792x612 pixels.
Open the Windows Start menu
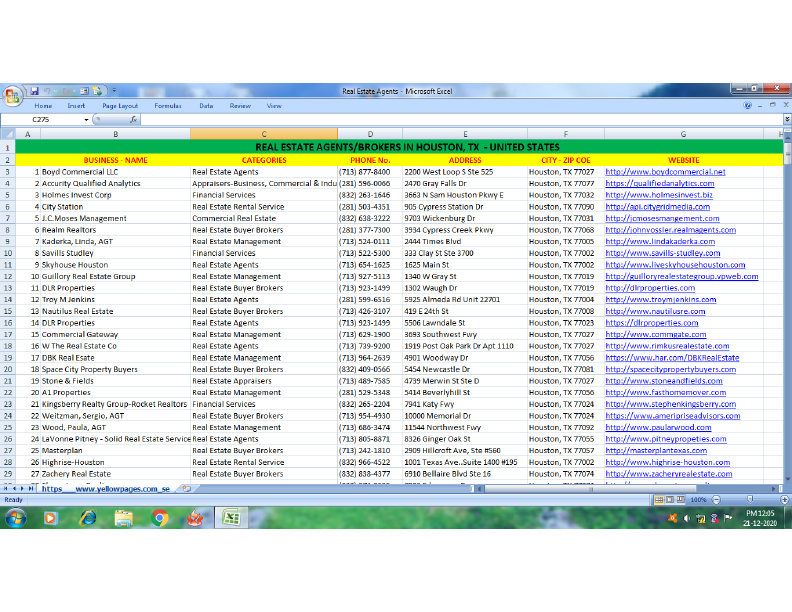tap(15, 518)
